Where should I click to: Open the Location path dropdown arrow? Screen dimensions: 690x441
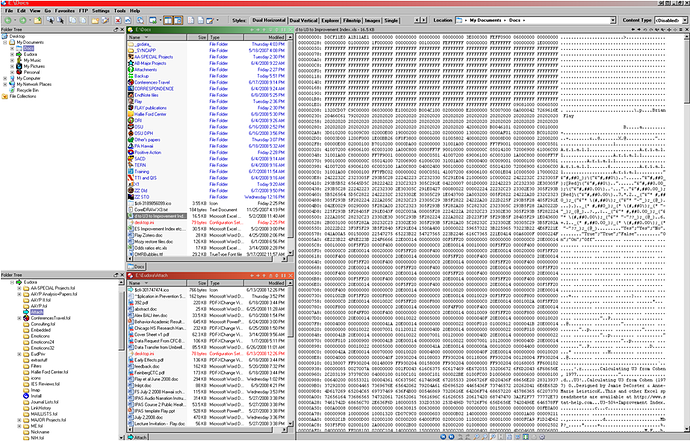(x=613, y=20)
